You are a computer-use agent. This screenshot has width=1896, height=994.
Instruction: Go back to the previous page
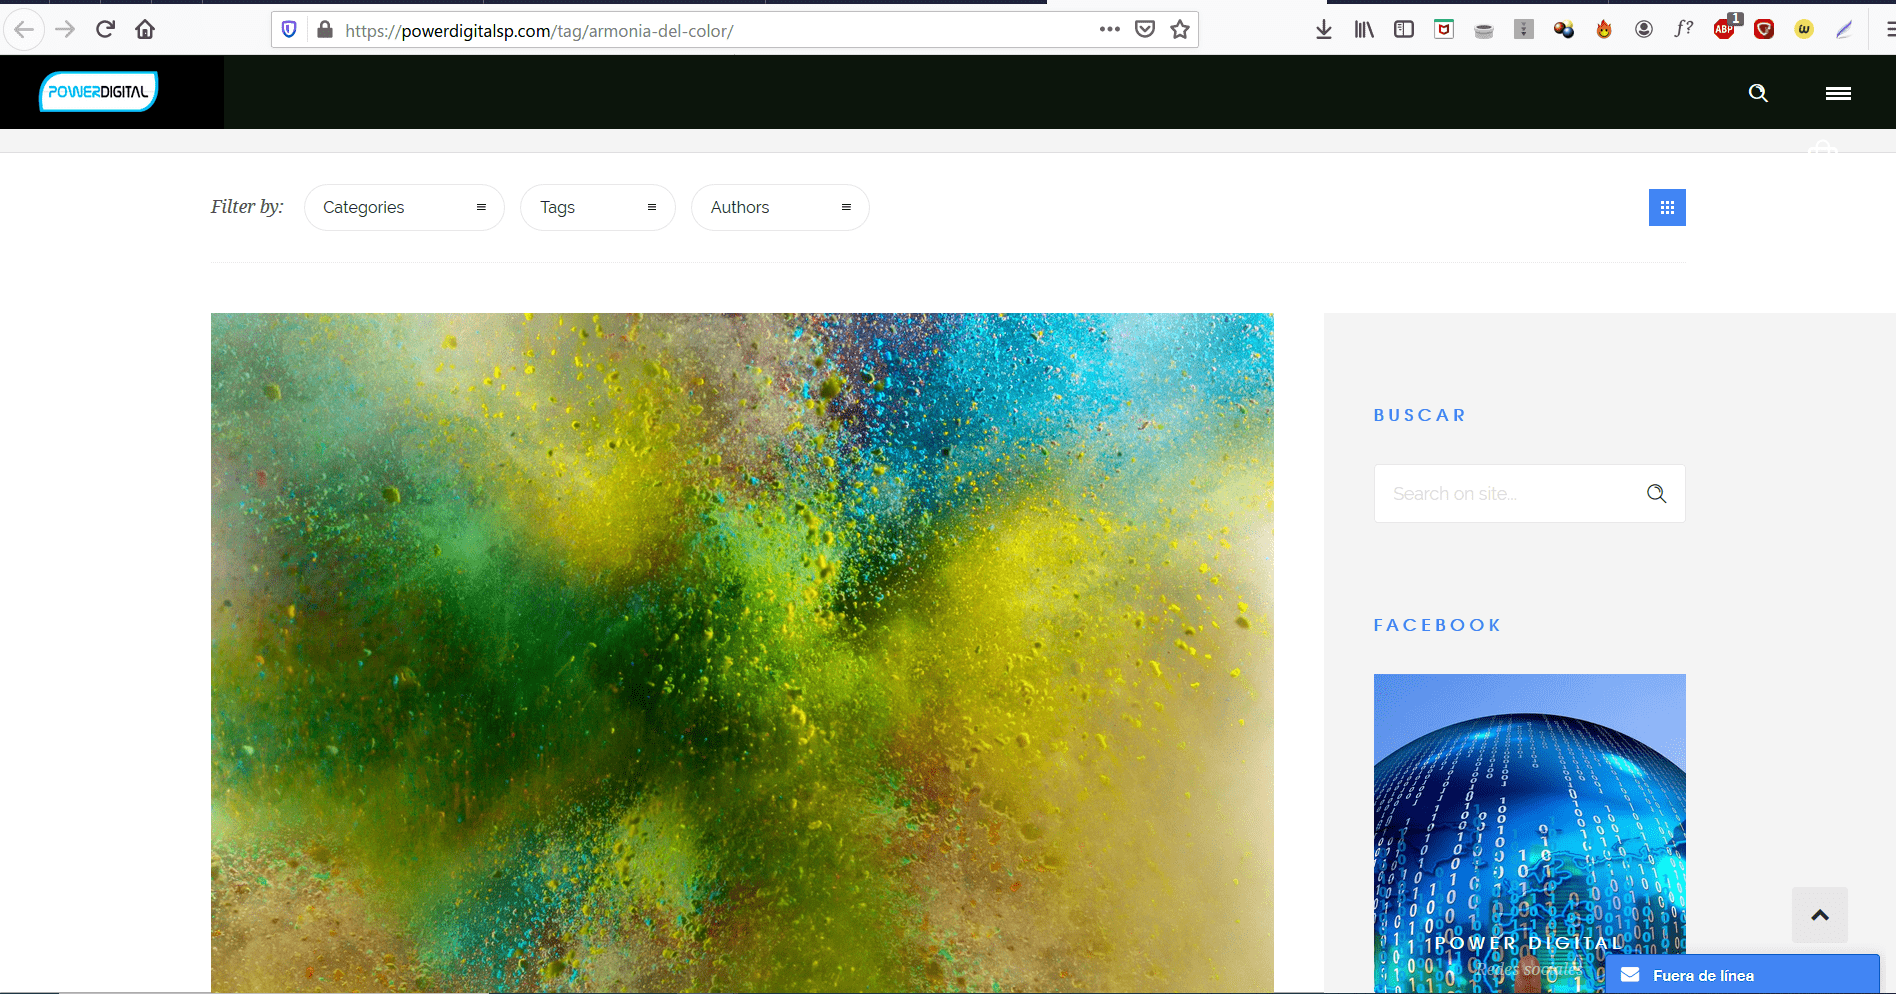coord(24,30)
